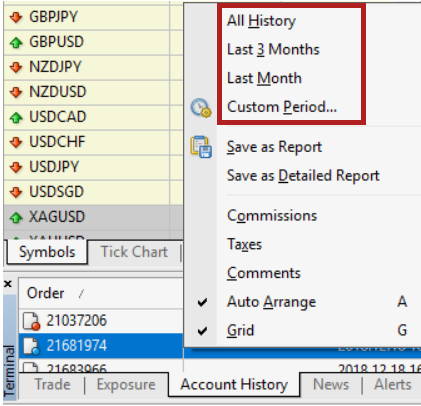
Task: Open the Exposure tab
Action: point(126,385)
